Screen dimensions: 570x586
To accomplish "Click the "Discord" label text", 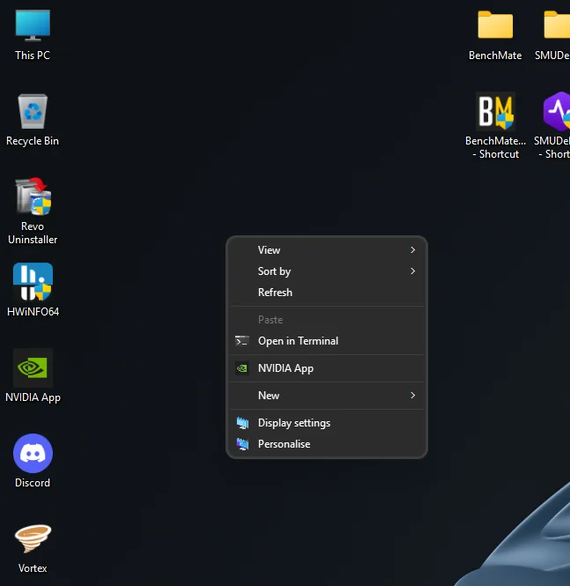I will (x=33, y=483).
